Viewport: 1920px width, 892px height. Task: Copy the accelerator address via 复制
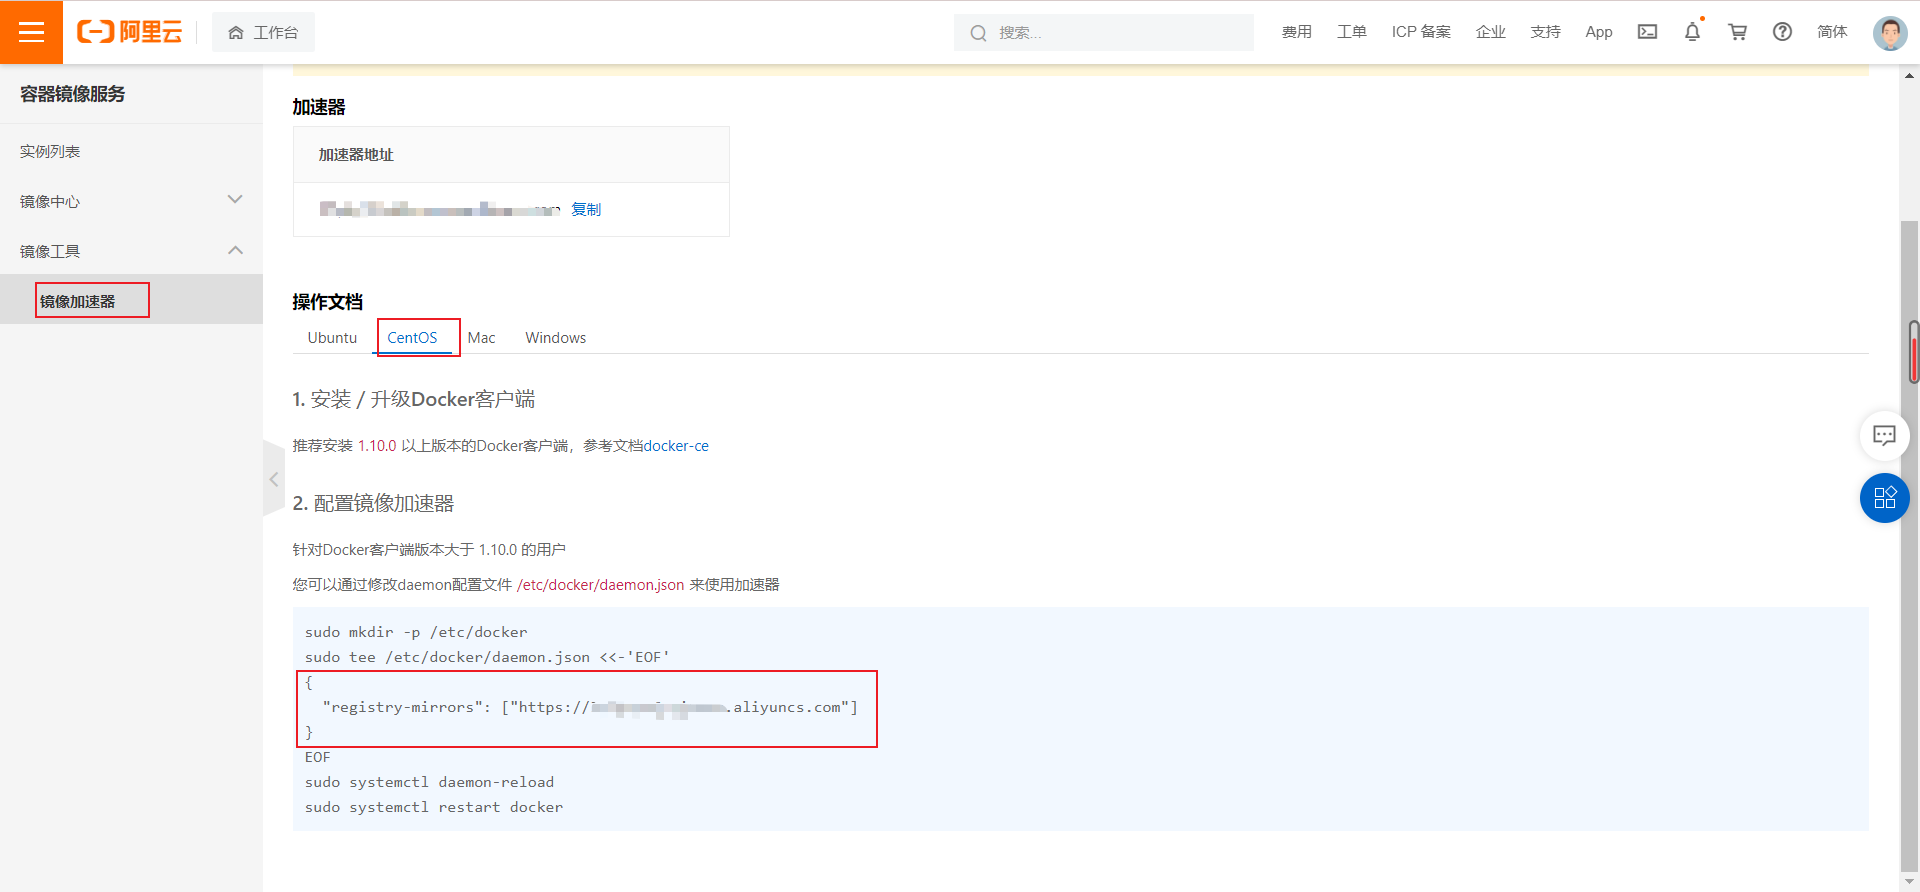586,209
